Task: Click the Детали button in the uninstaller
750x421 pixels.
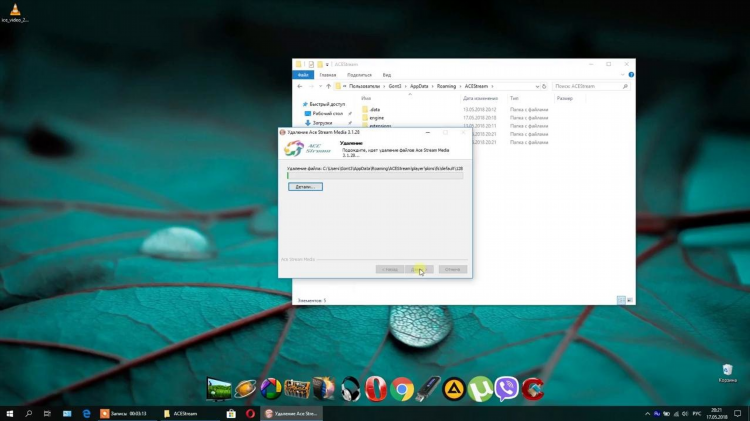Action: [x=305, y=187]
